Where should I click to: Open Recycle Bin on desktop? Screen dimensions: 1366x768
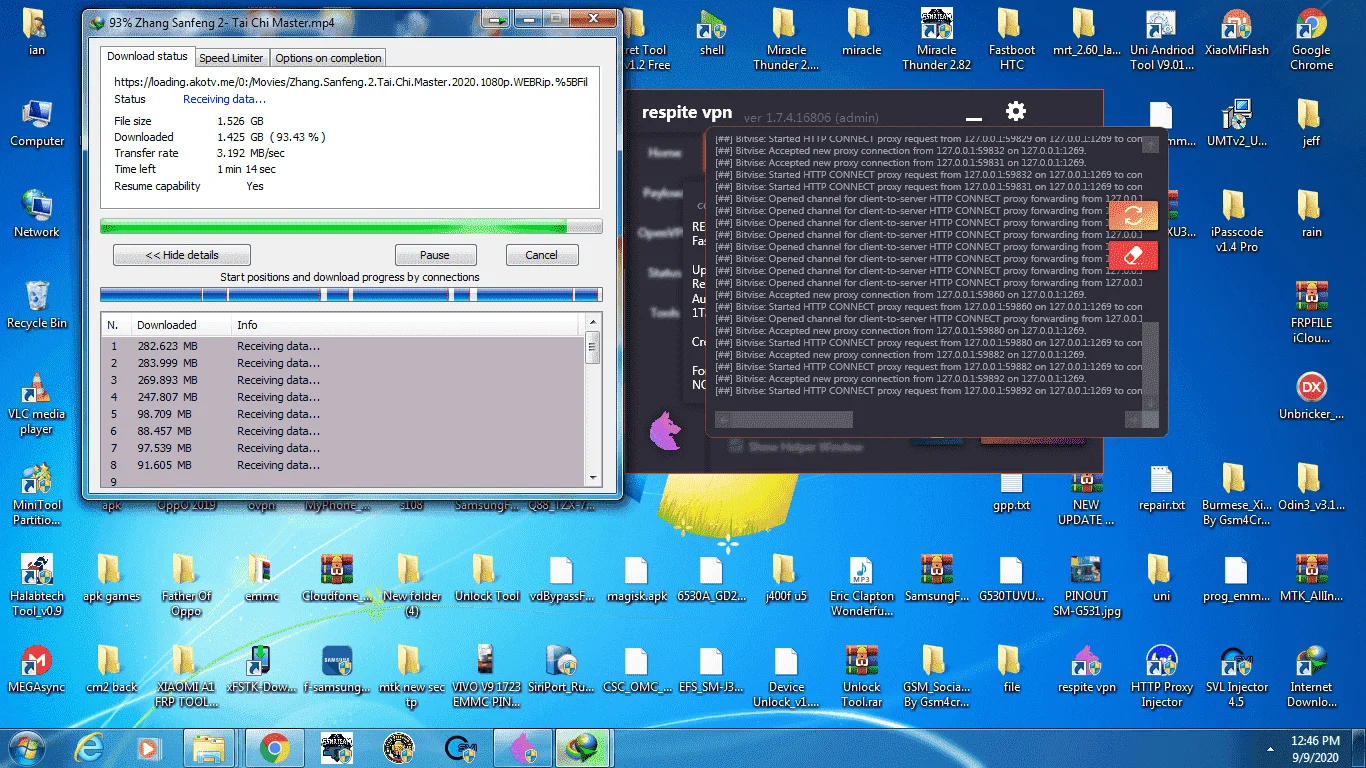click(37, 305)
